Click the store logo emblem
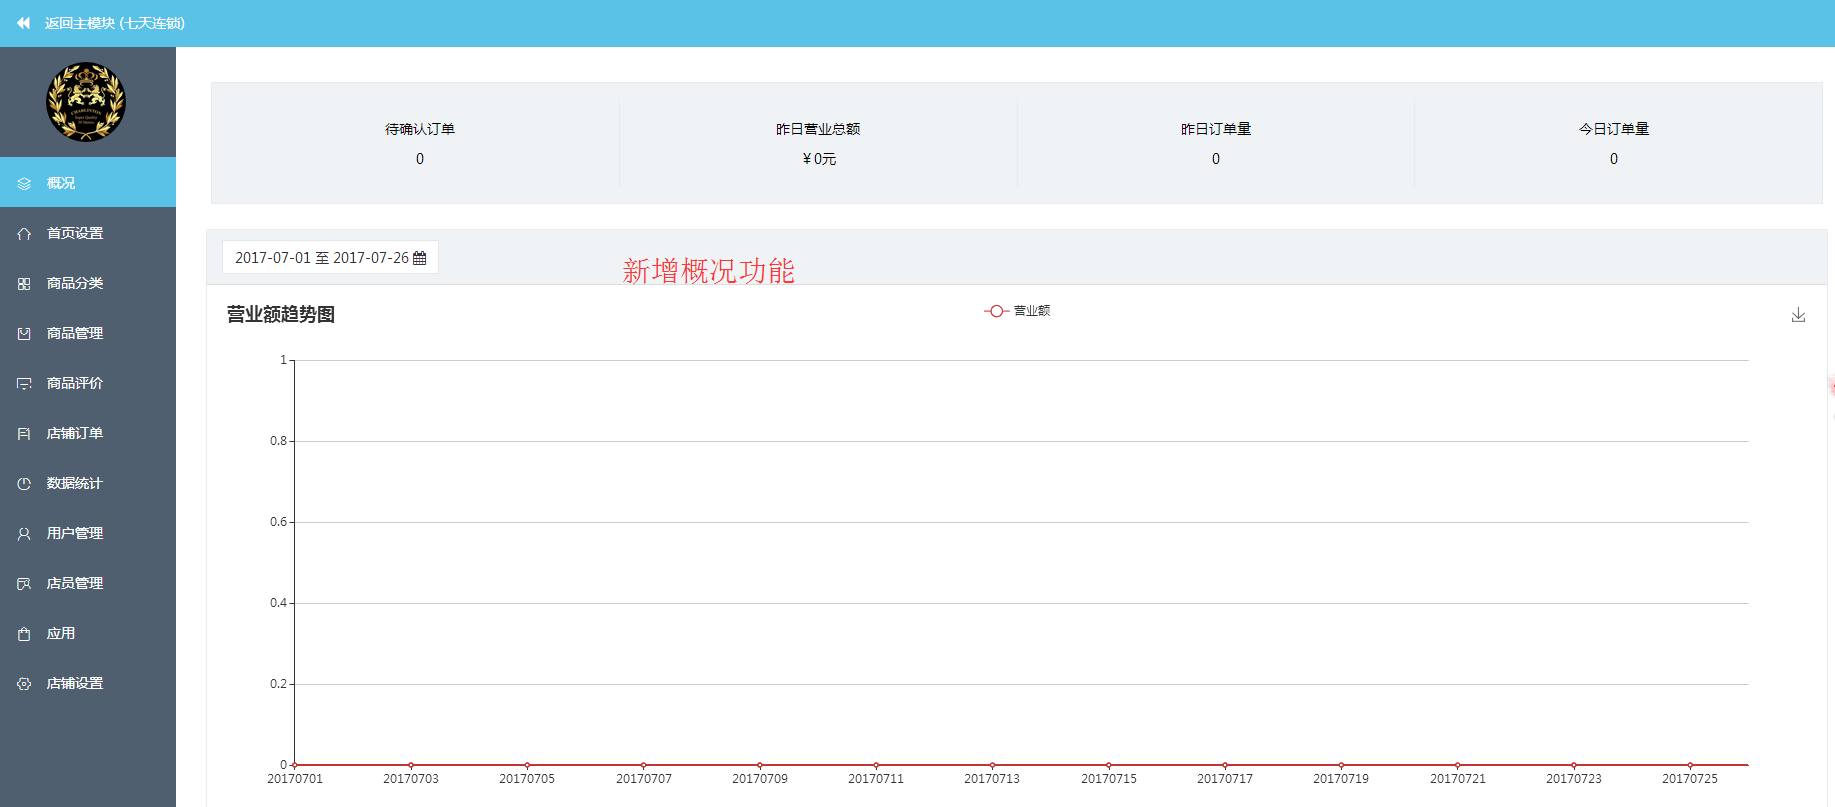 86,102
